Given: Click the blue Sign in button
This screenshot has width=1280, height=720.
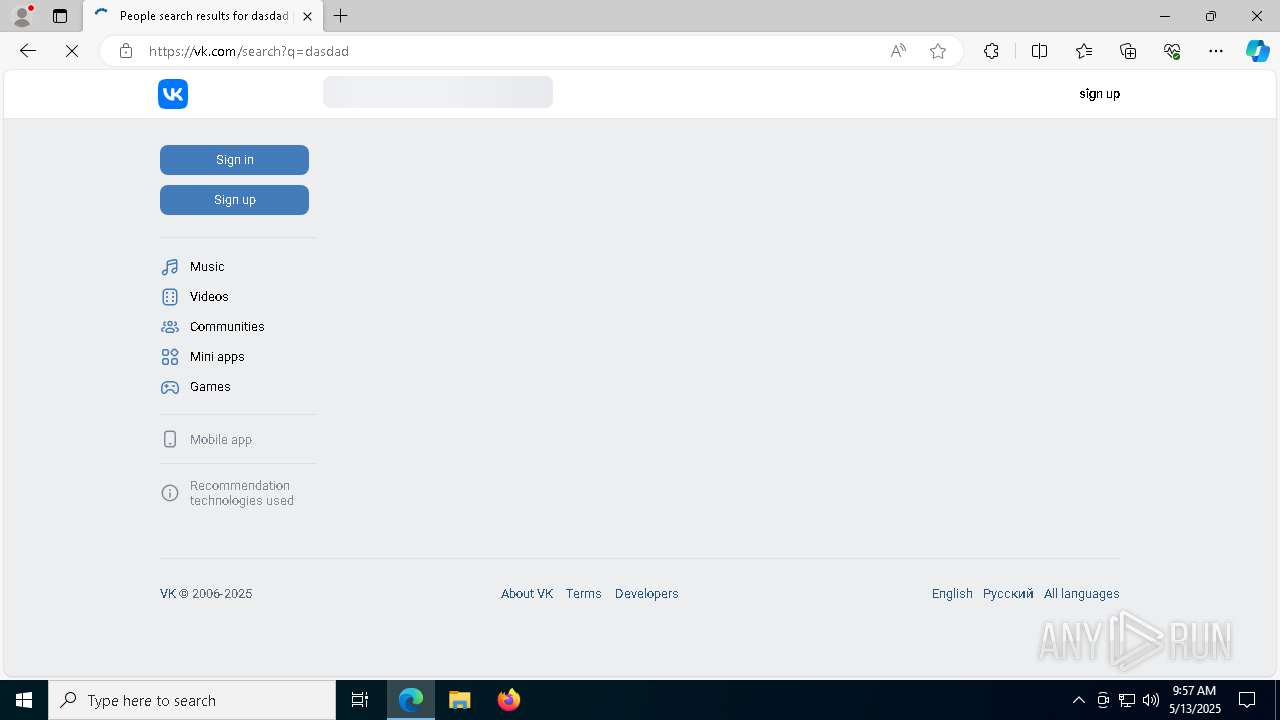Looking at the screenshot, I should click(x=234, y=160).
